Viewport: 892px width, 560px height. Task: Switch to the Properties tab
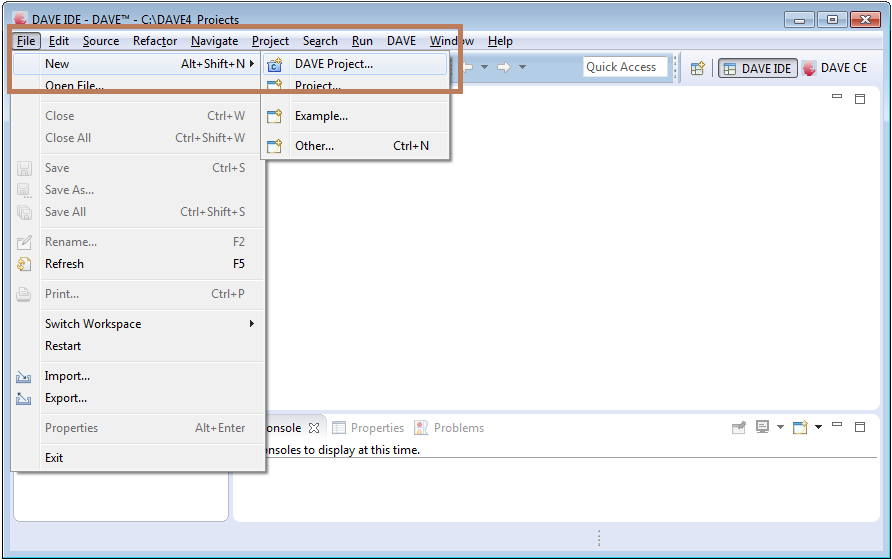tap(368, 428)
